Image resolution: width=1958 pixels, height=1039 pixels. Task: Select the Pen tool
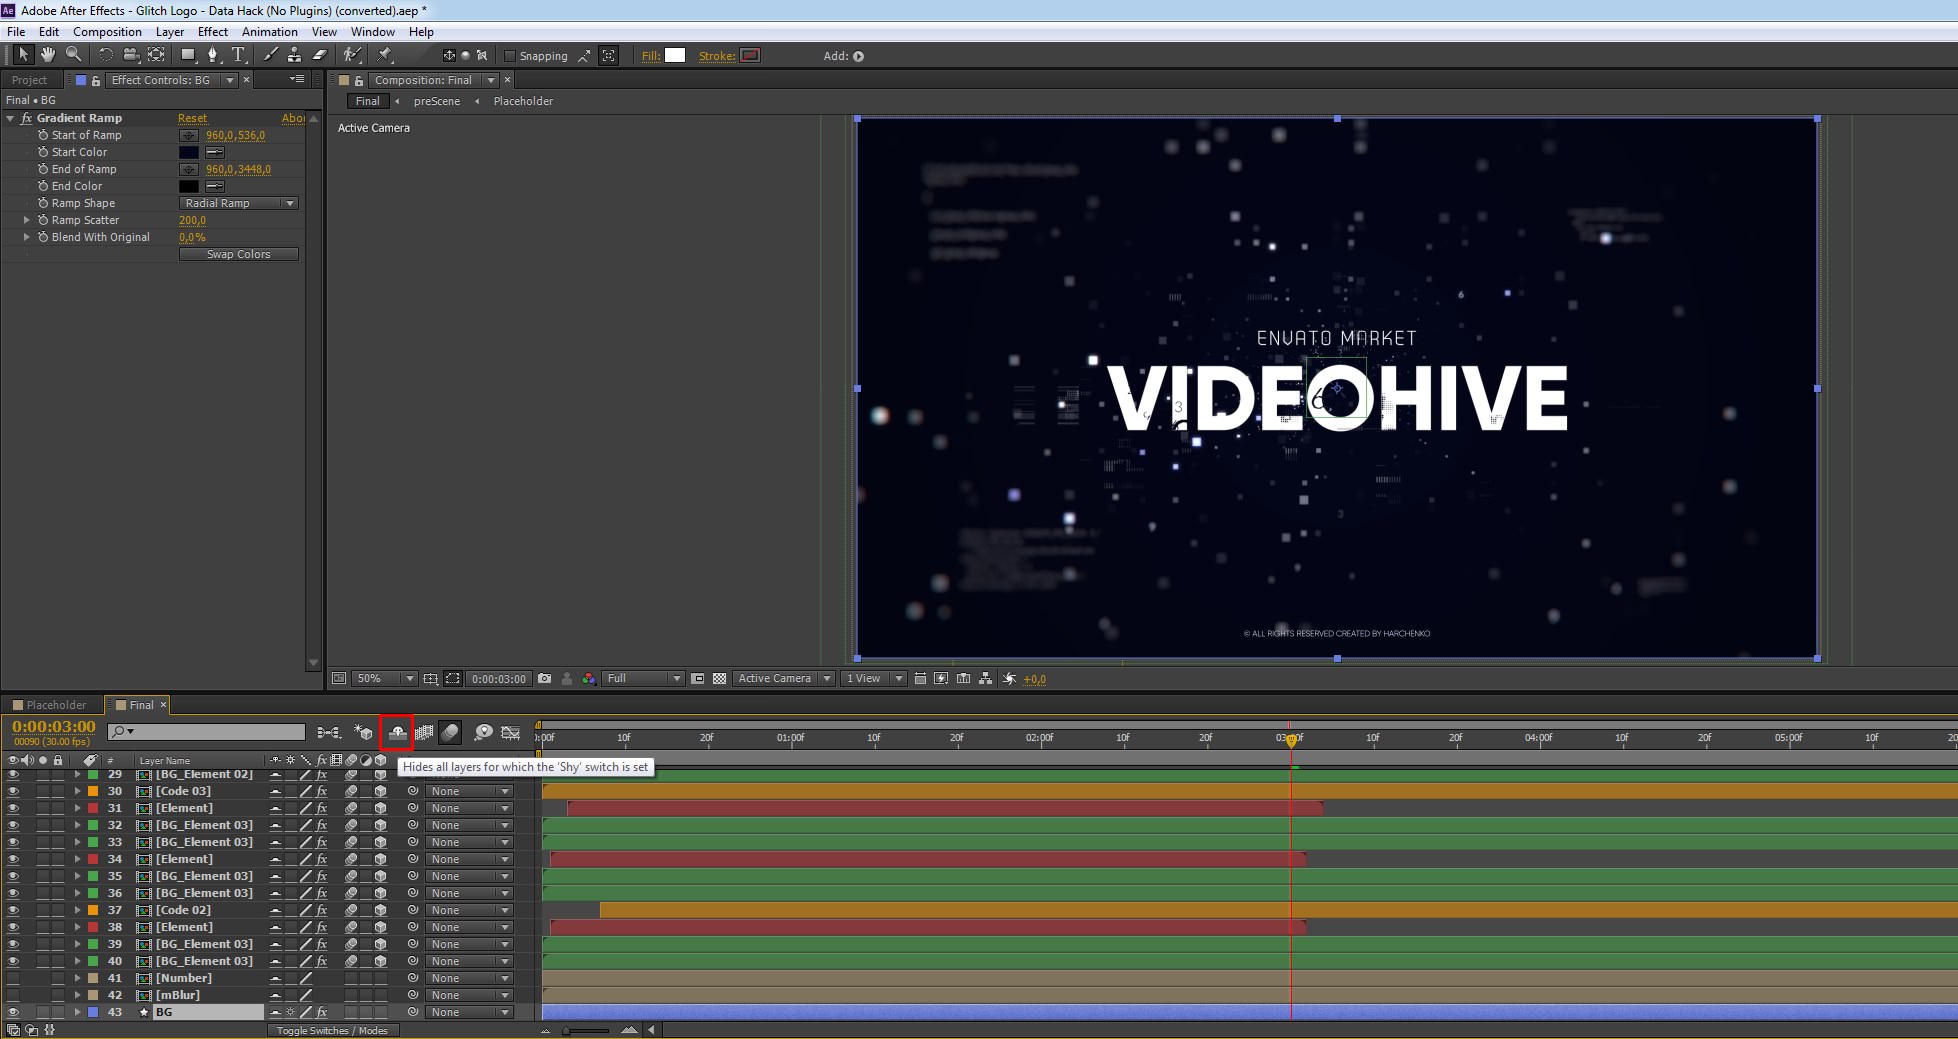[212, 55]
